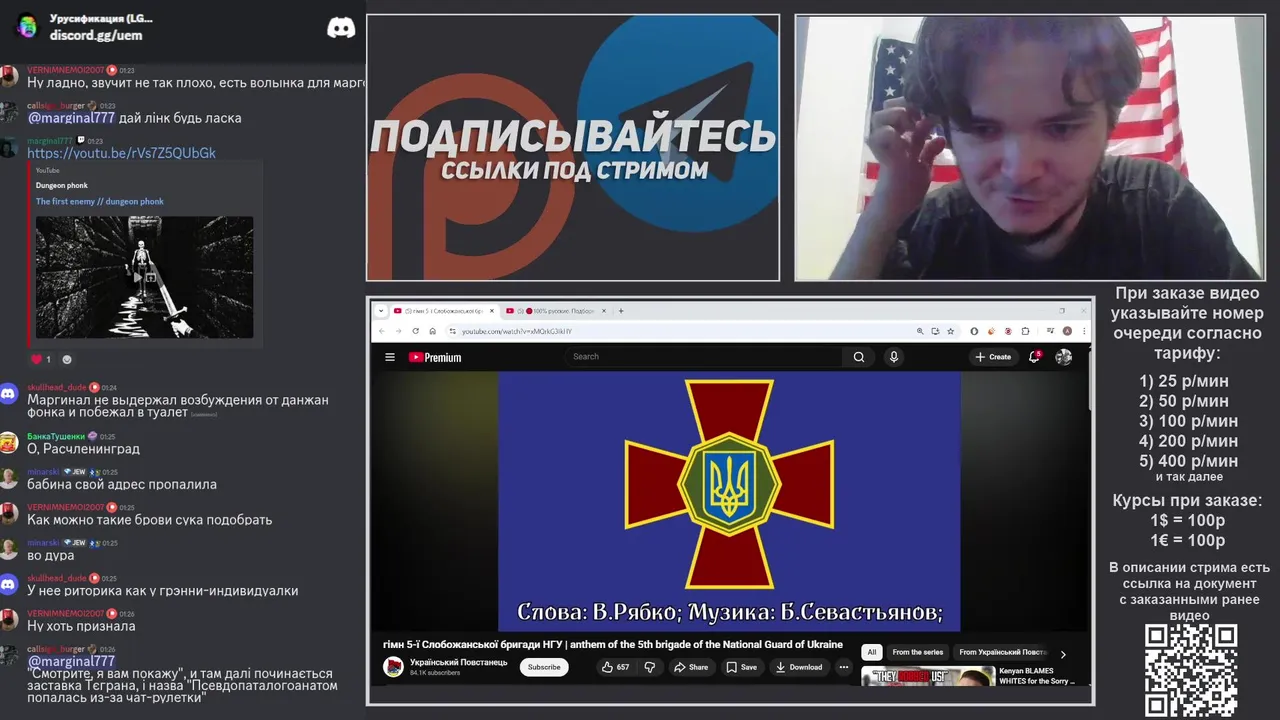
Task: Click the @marginal777 mention at bottom message
Action: (71, 661)
